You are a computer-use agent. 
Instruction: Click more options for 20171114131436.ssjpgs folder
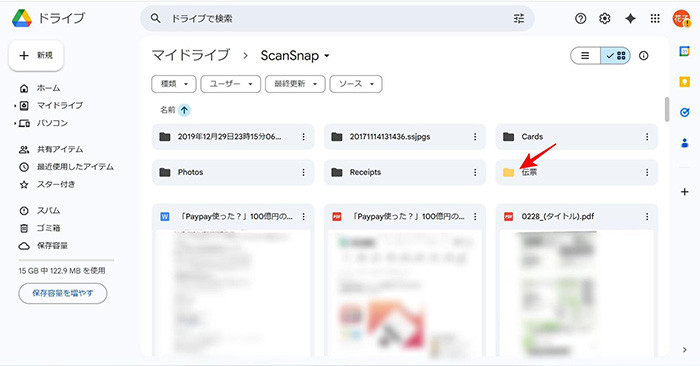click(x=475, y=137)
